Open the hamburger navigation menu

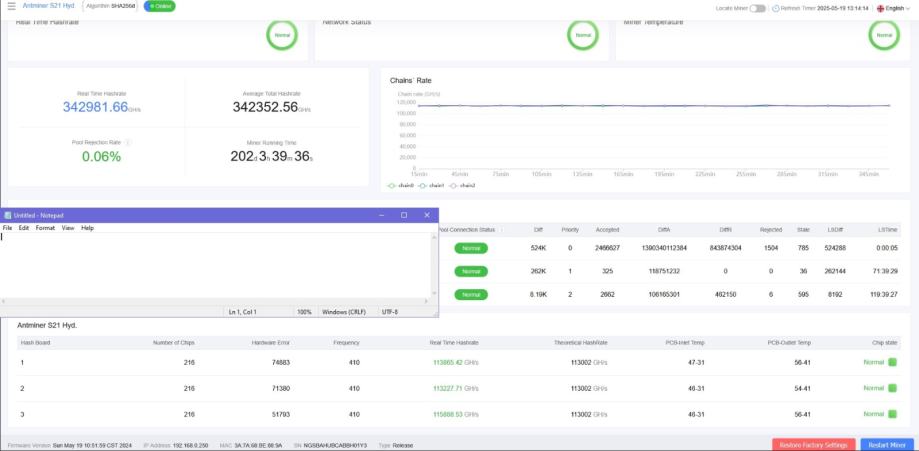point(12,6)
